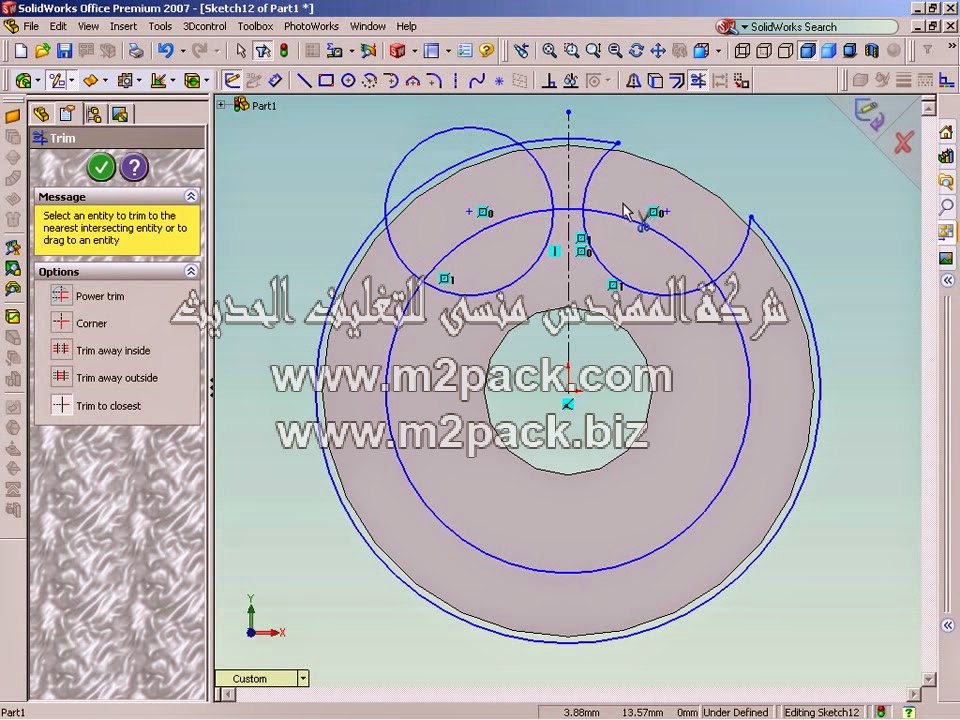This screenshot has width=960, height=720.
Task: Click the Smart Dimension icon
Action: coord(275,81)
